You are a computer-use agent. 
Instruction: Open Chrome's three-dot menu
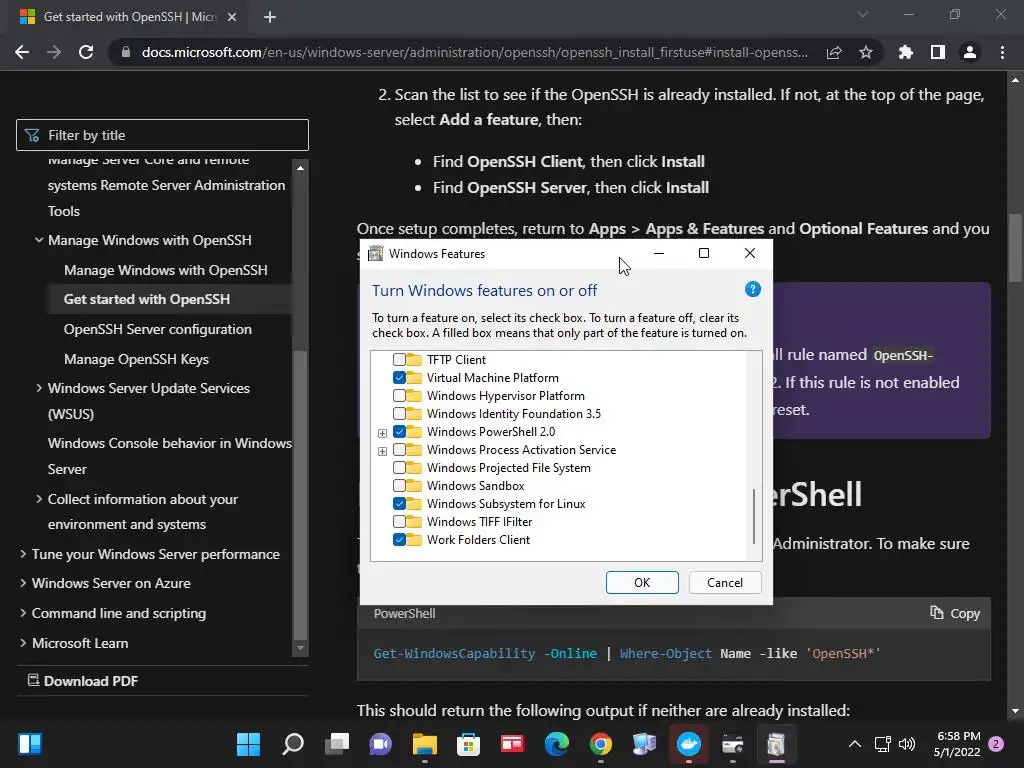pyautogui.click(x=1002, y=52)
